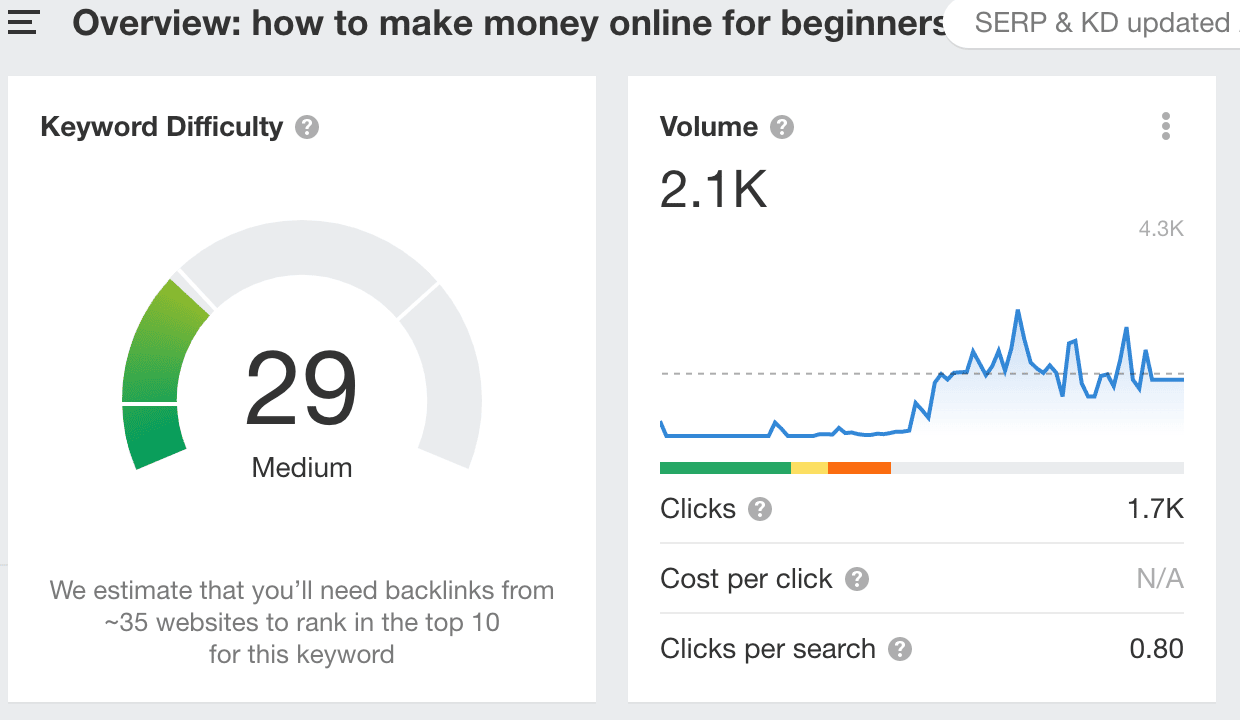Click the highest peak on volume chart
Viewport: 1240px width, 720px height.
tap(1018, 312)
